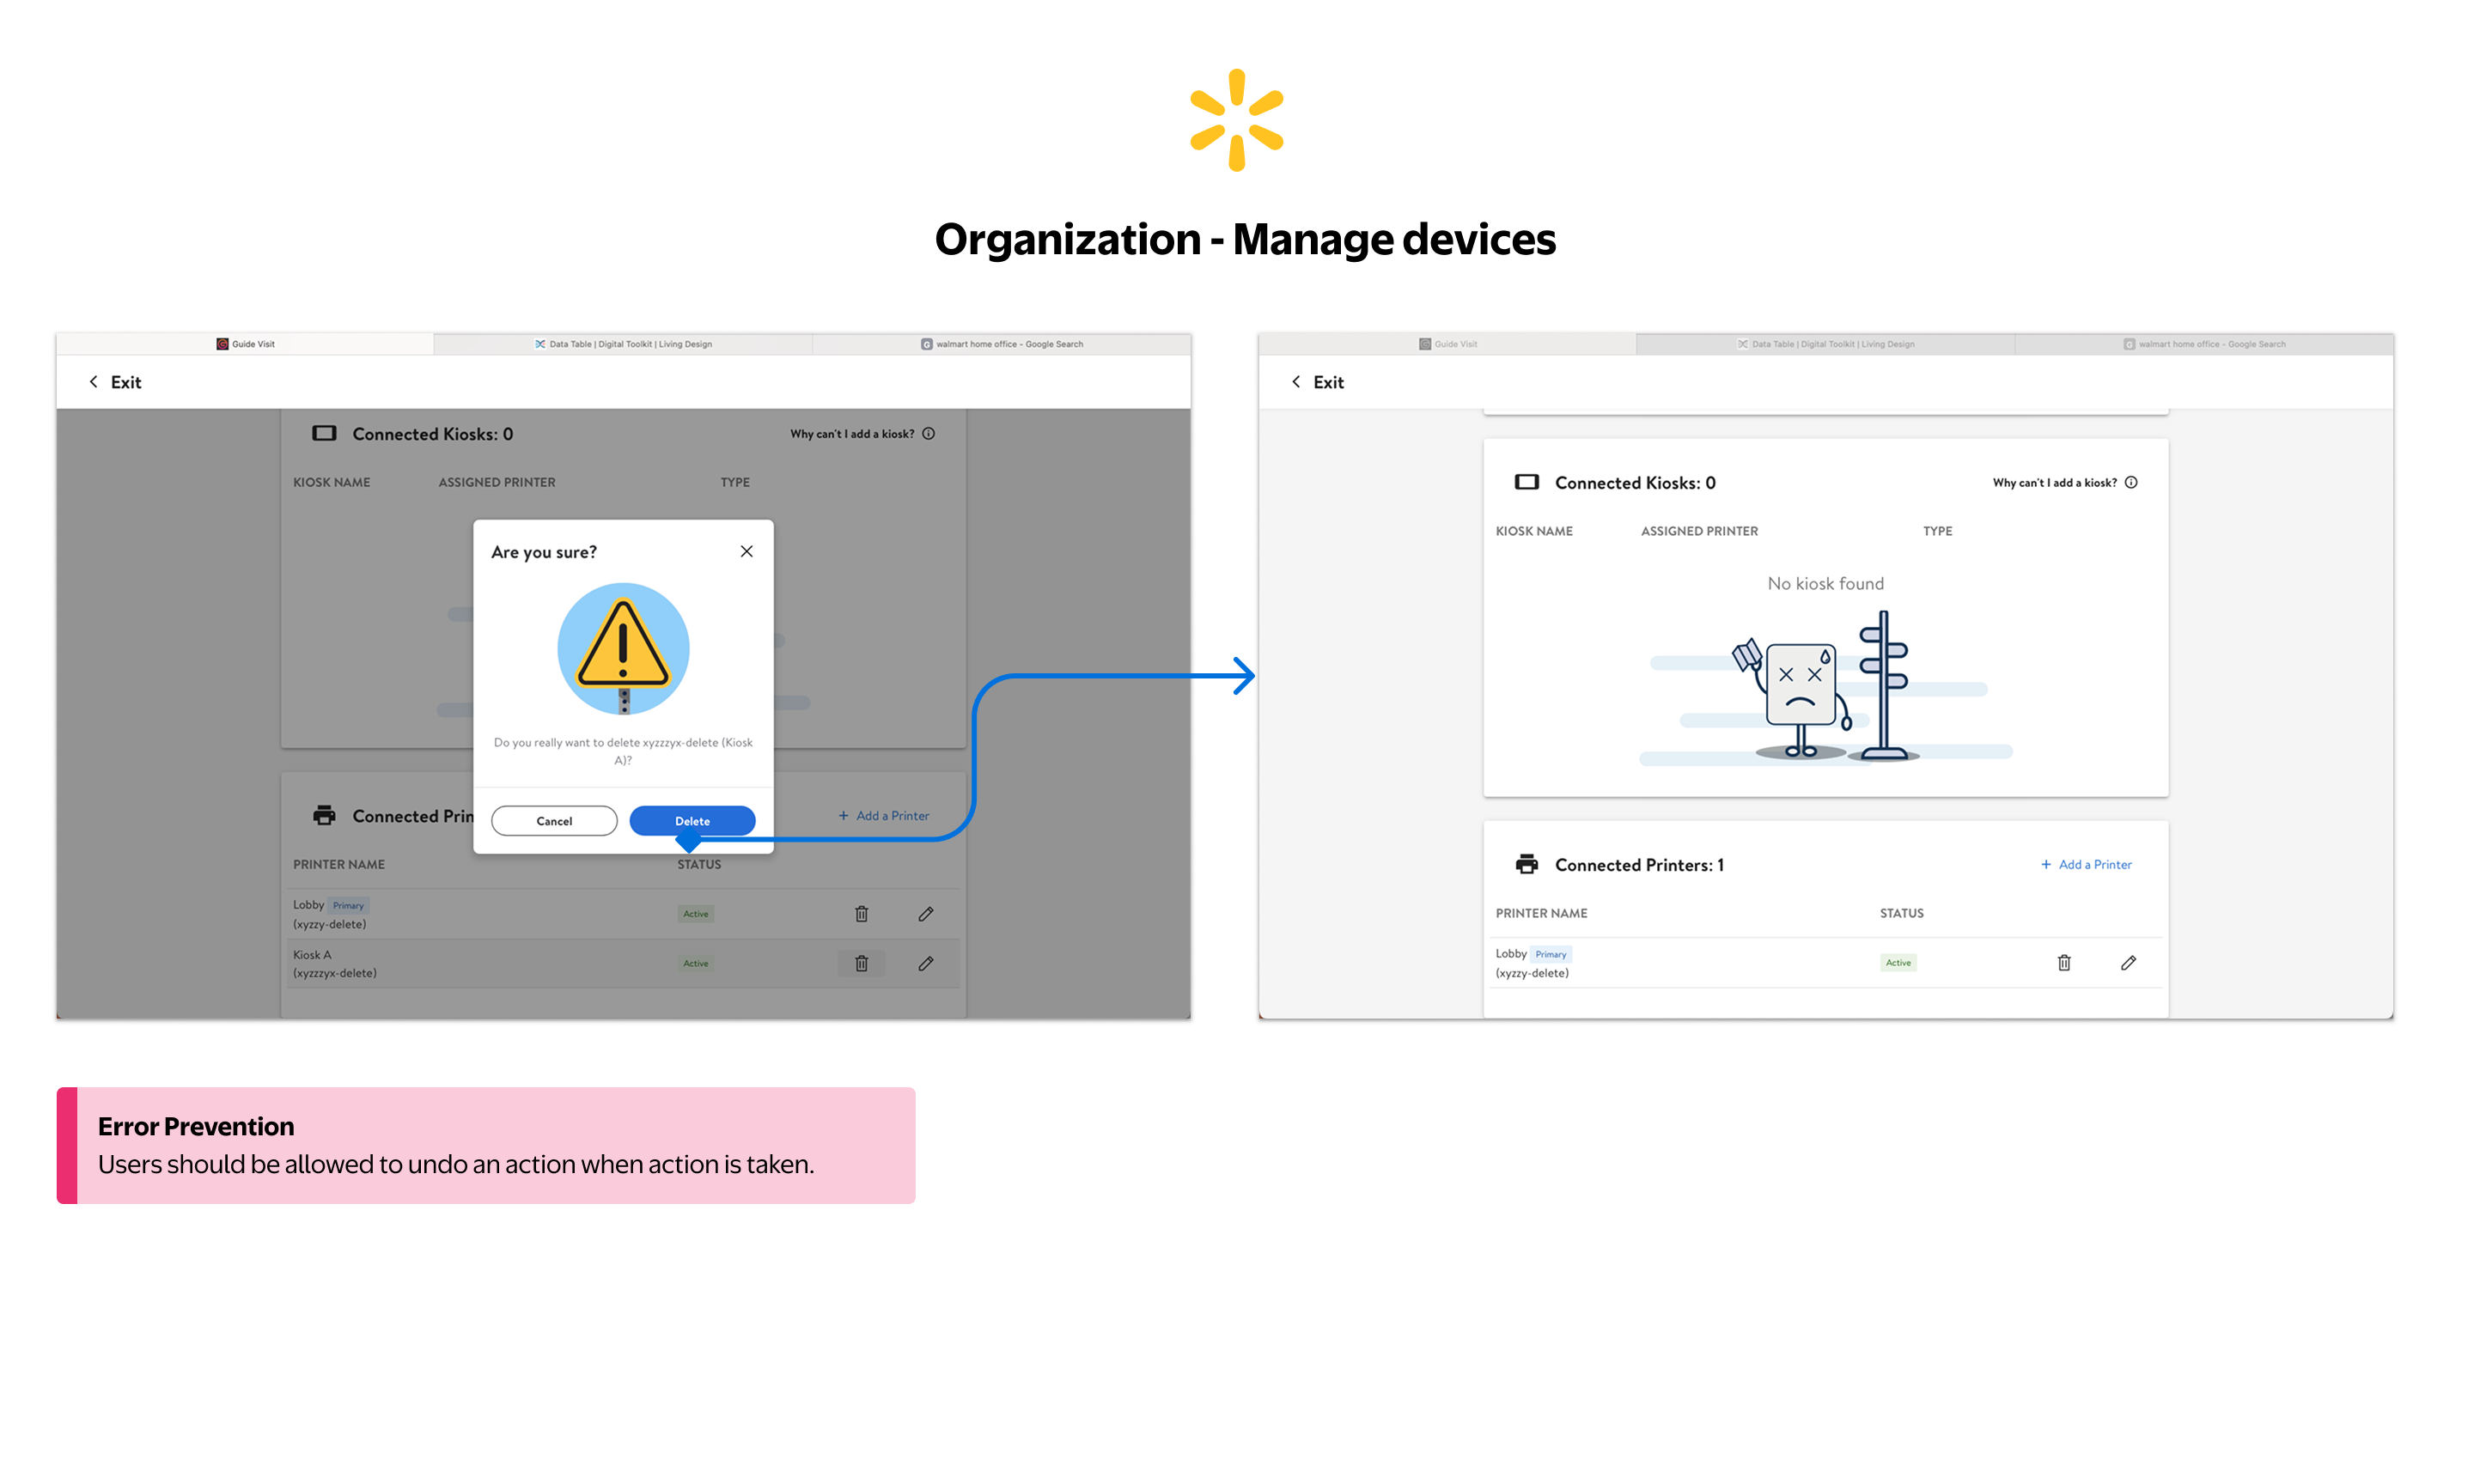Click 'Are you sure?' dialog title
Viewport: 2474px width, 1484px height.
click(544, 552)
